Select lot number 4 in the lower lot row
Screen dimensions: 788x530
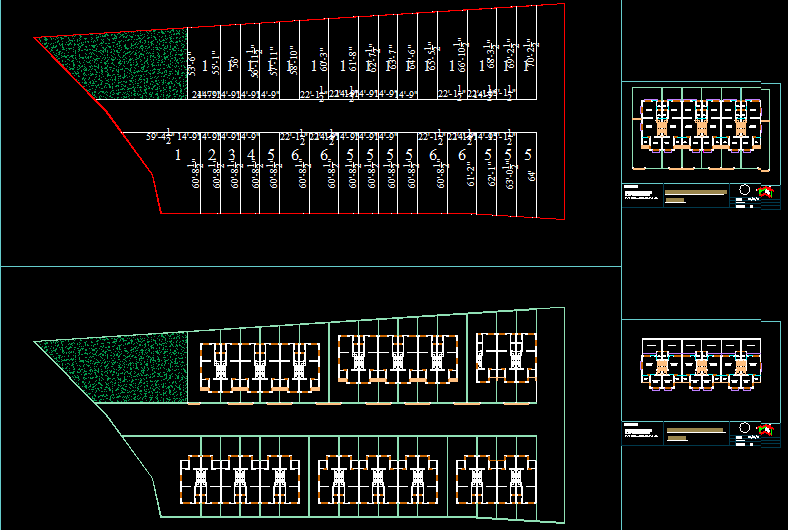pyautogui.click(x=251, y=155)
